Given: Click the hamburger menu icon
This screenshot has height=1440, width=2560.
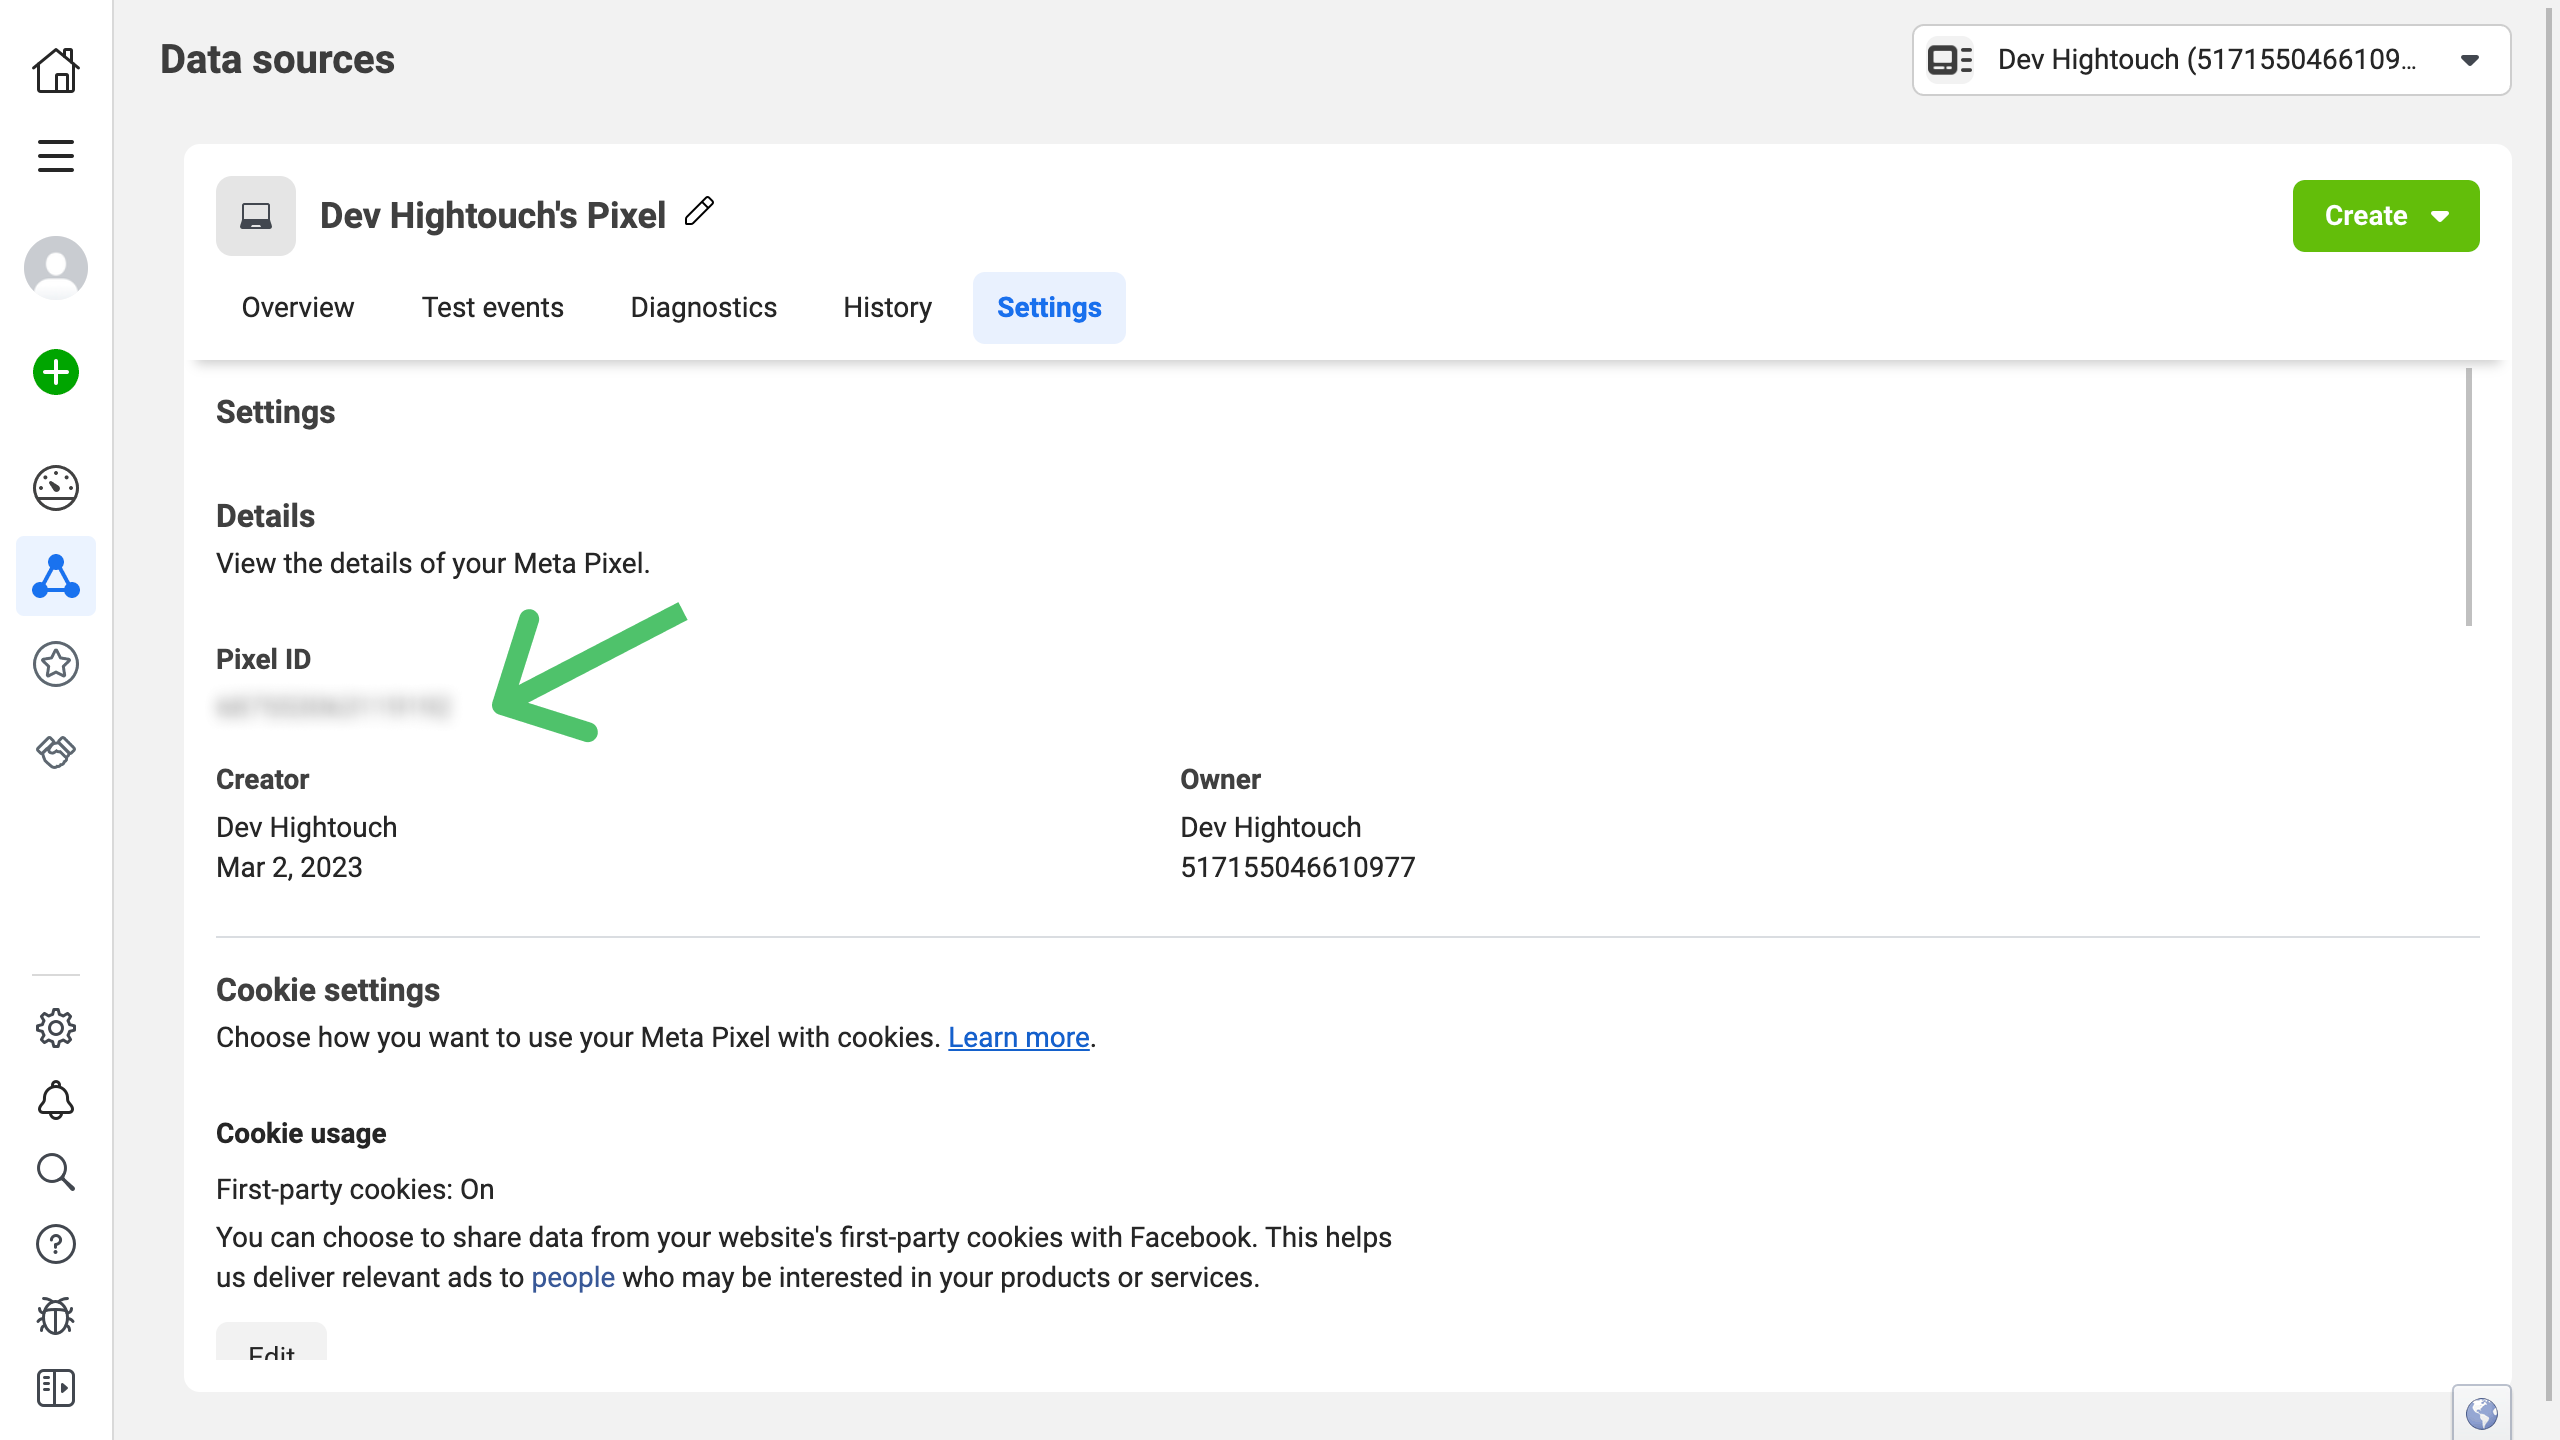Looking at the screenshot, I should pyautogui.click(x=56, y=156).
